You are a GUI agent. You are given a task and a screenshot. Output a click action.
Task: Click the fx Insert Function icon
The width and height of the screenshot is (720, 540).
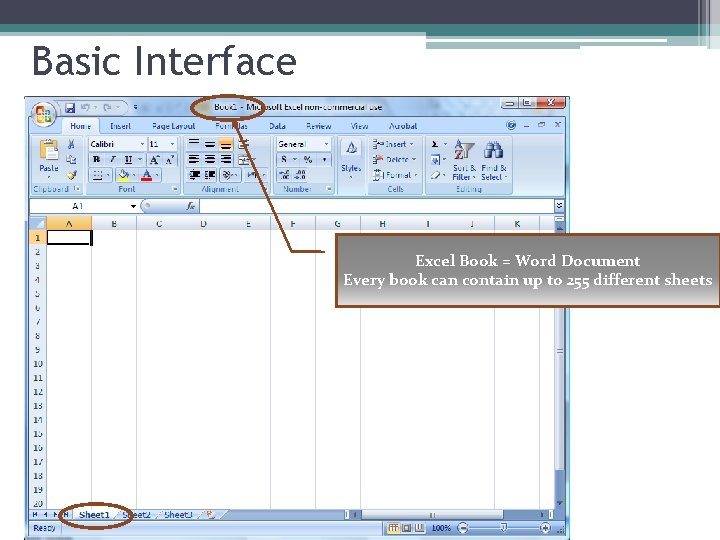pos(191,206)
